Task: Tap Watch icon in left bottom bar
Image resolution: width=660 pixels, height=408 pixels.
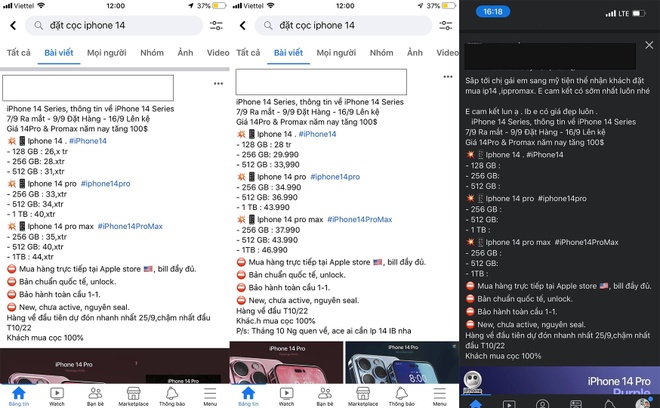Action: click(57, 397)
